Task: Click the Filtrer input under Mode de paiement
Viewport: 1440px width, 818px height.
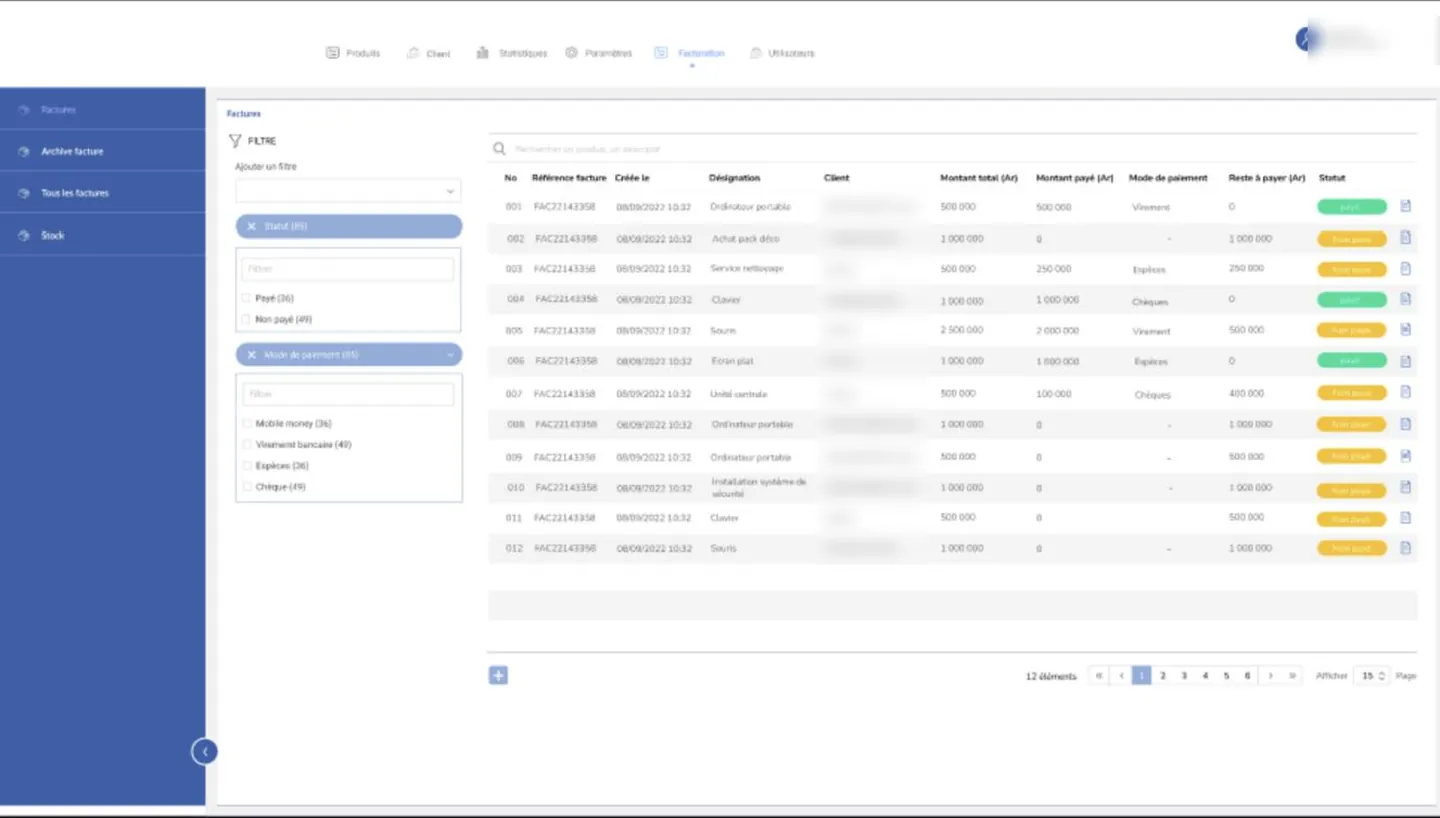Action: point(348,394)
